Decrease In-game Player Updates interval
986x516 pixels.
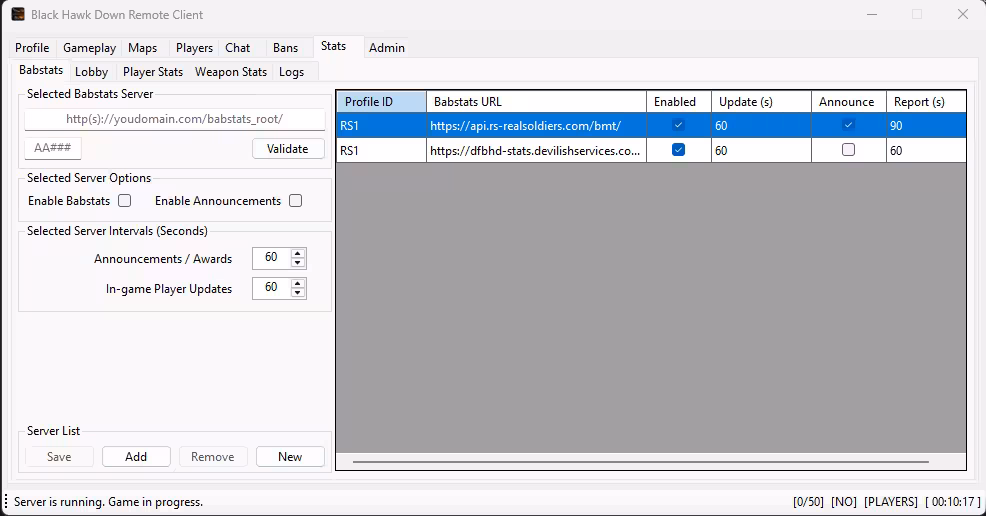298,293
